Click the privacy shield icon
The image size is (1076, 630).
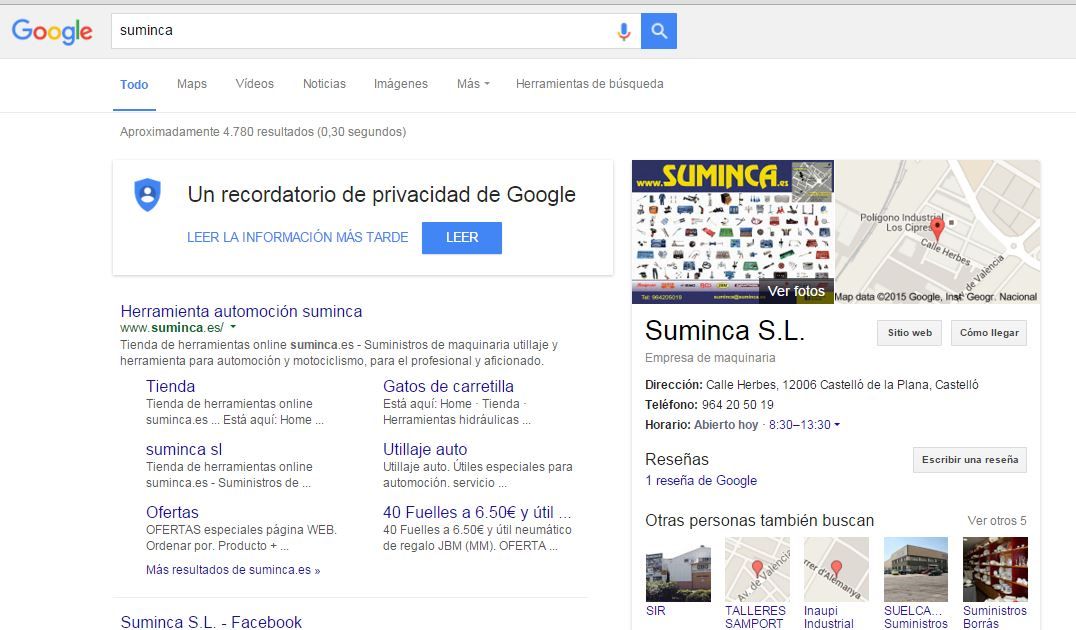click(147, 194)
